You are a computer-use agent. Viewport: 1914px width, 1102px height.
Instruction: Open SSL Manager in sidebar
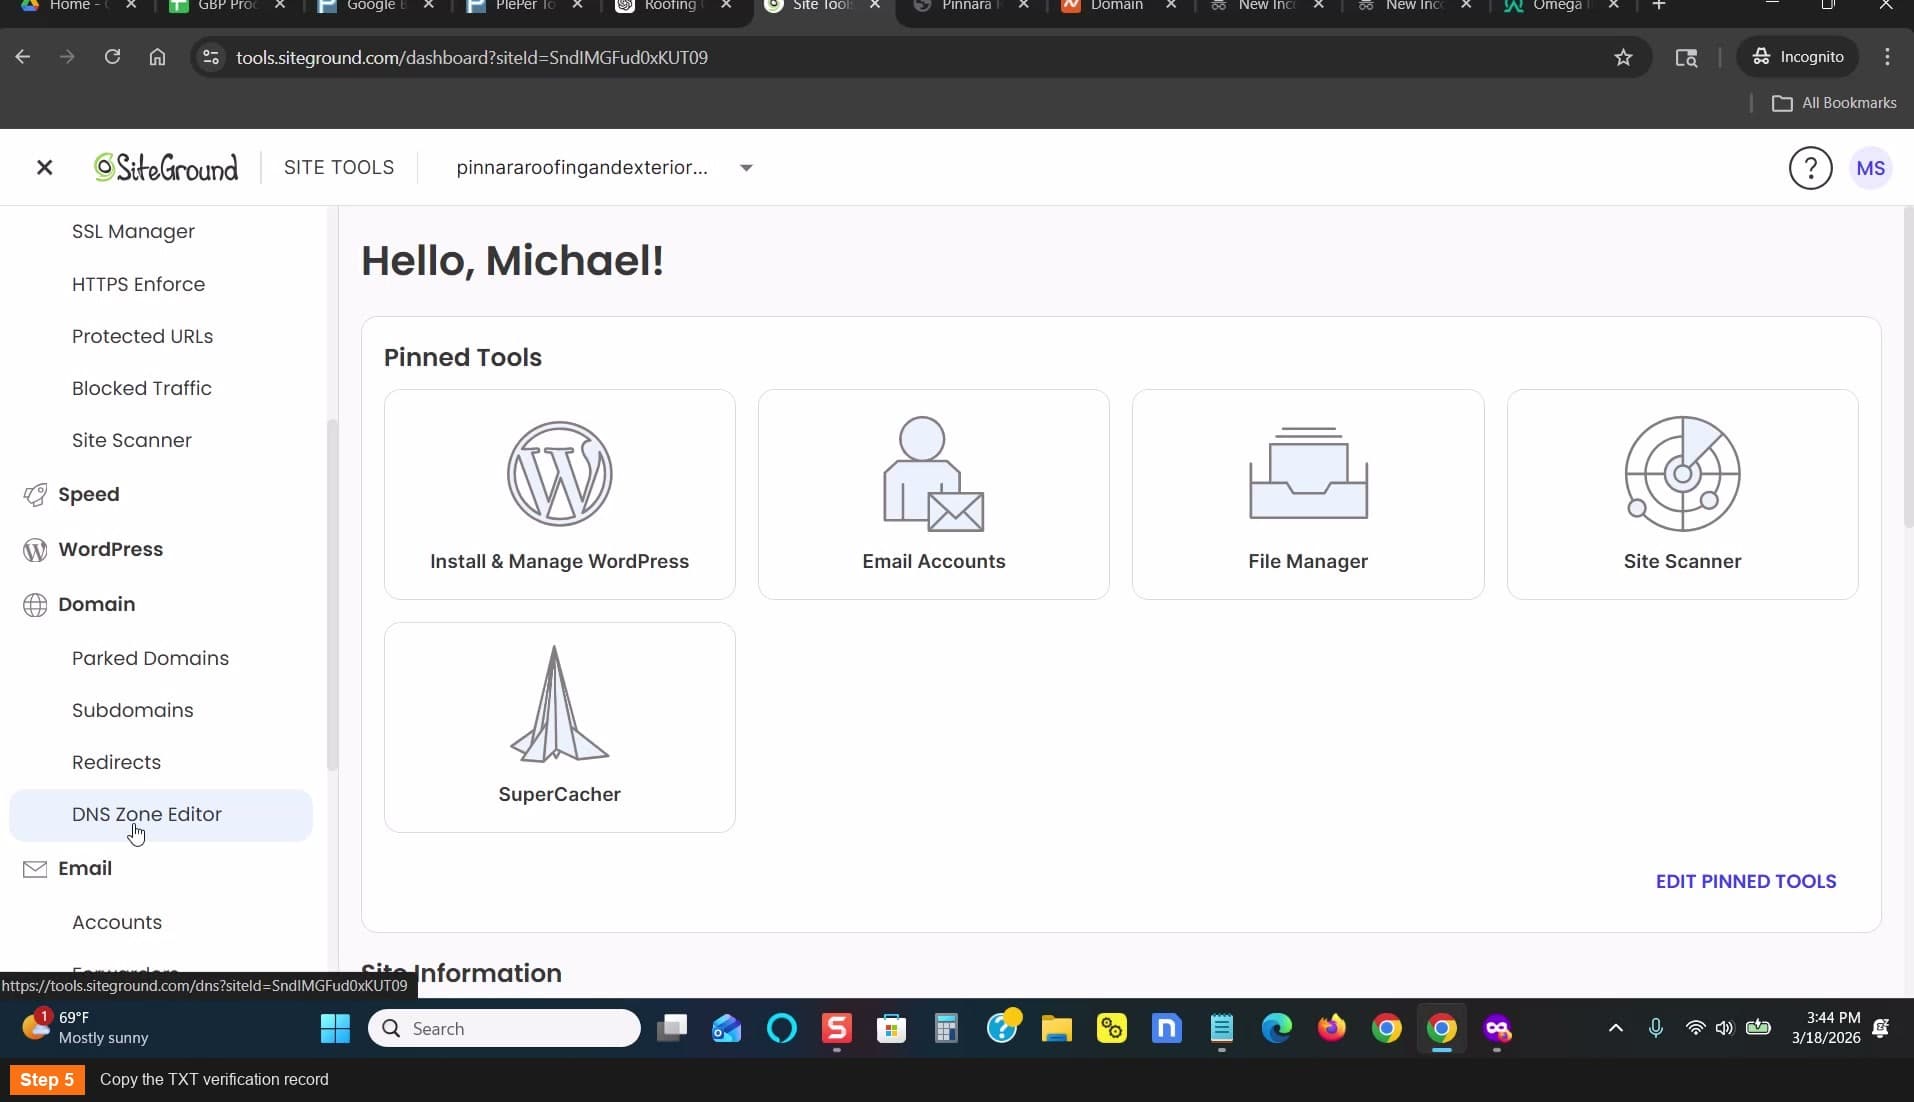coord(133,231)
